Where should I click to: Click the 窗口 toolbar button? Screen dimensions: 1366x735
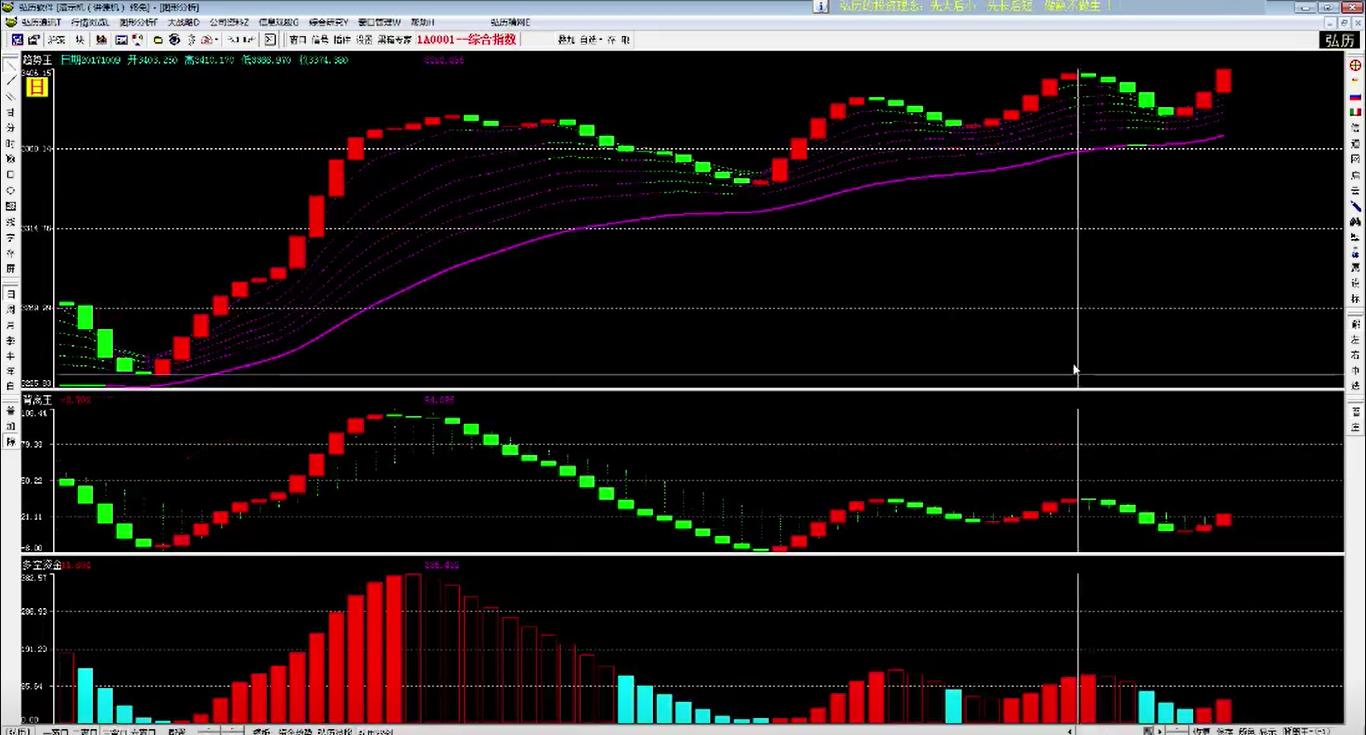click(x=298, y=40)
